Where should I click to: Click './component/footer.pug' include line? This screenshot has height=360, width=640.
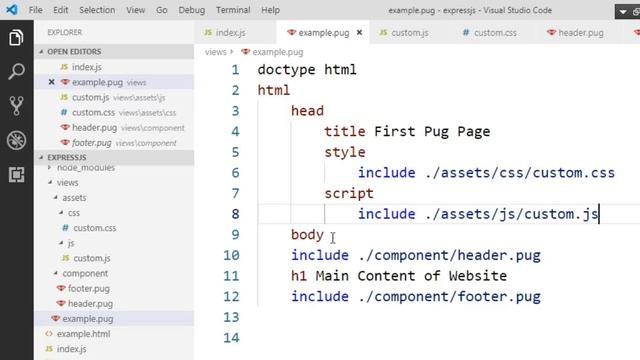pos(416,296)
